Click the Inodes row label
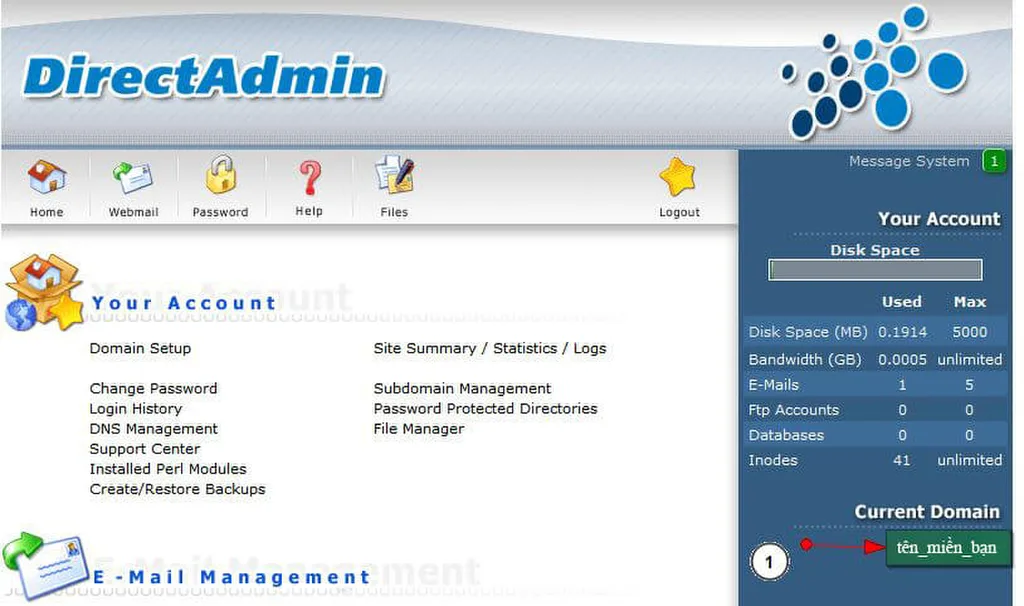 (773, 460)
